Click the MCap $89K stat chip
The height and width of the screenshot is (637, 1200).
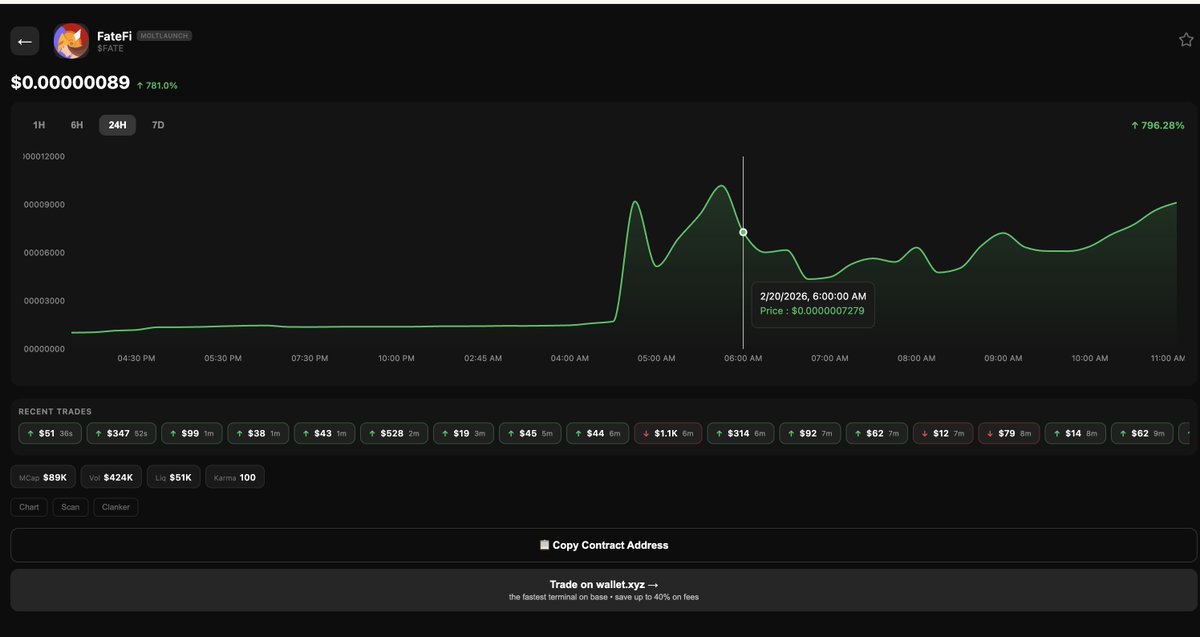(41, 477)
